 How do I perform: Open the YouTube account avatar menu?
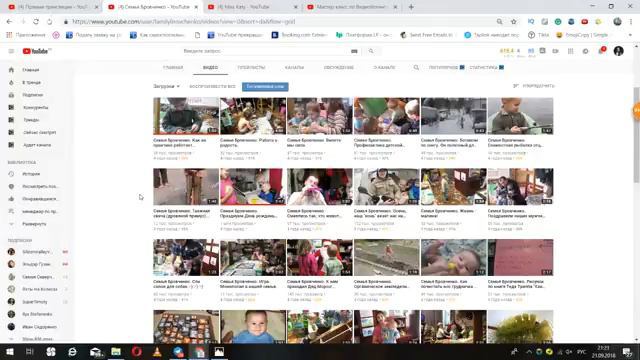pyautogui.click(x=618, y=51)
